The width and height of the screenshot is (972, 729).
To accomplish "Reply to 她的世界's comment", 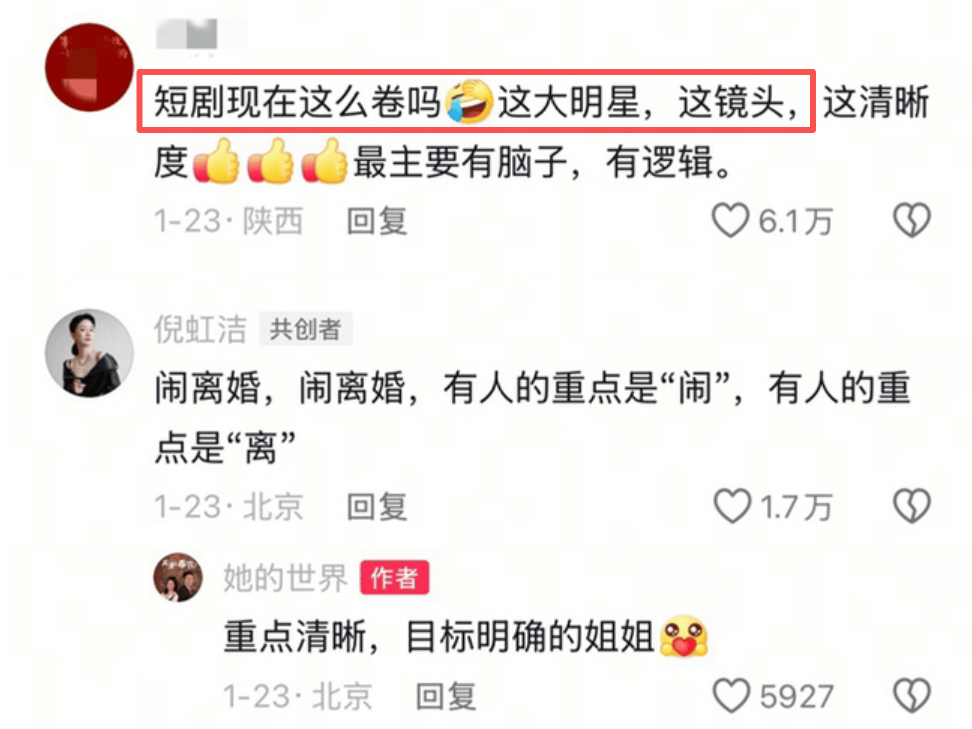I will (446, 696).
